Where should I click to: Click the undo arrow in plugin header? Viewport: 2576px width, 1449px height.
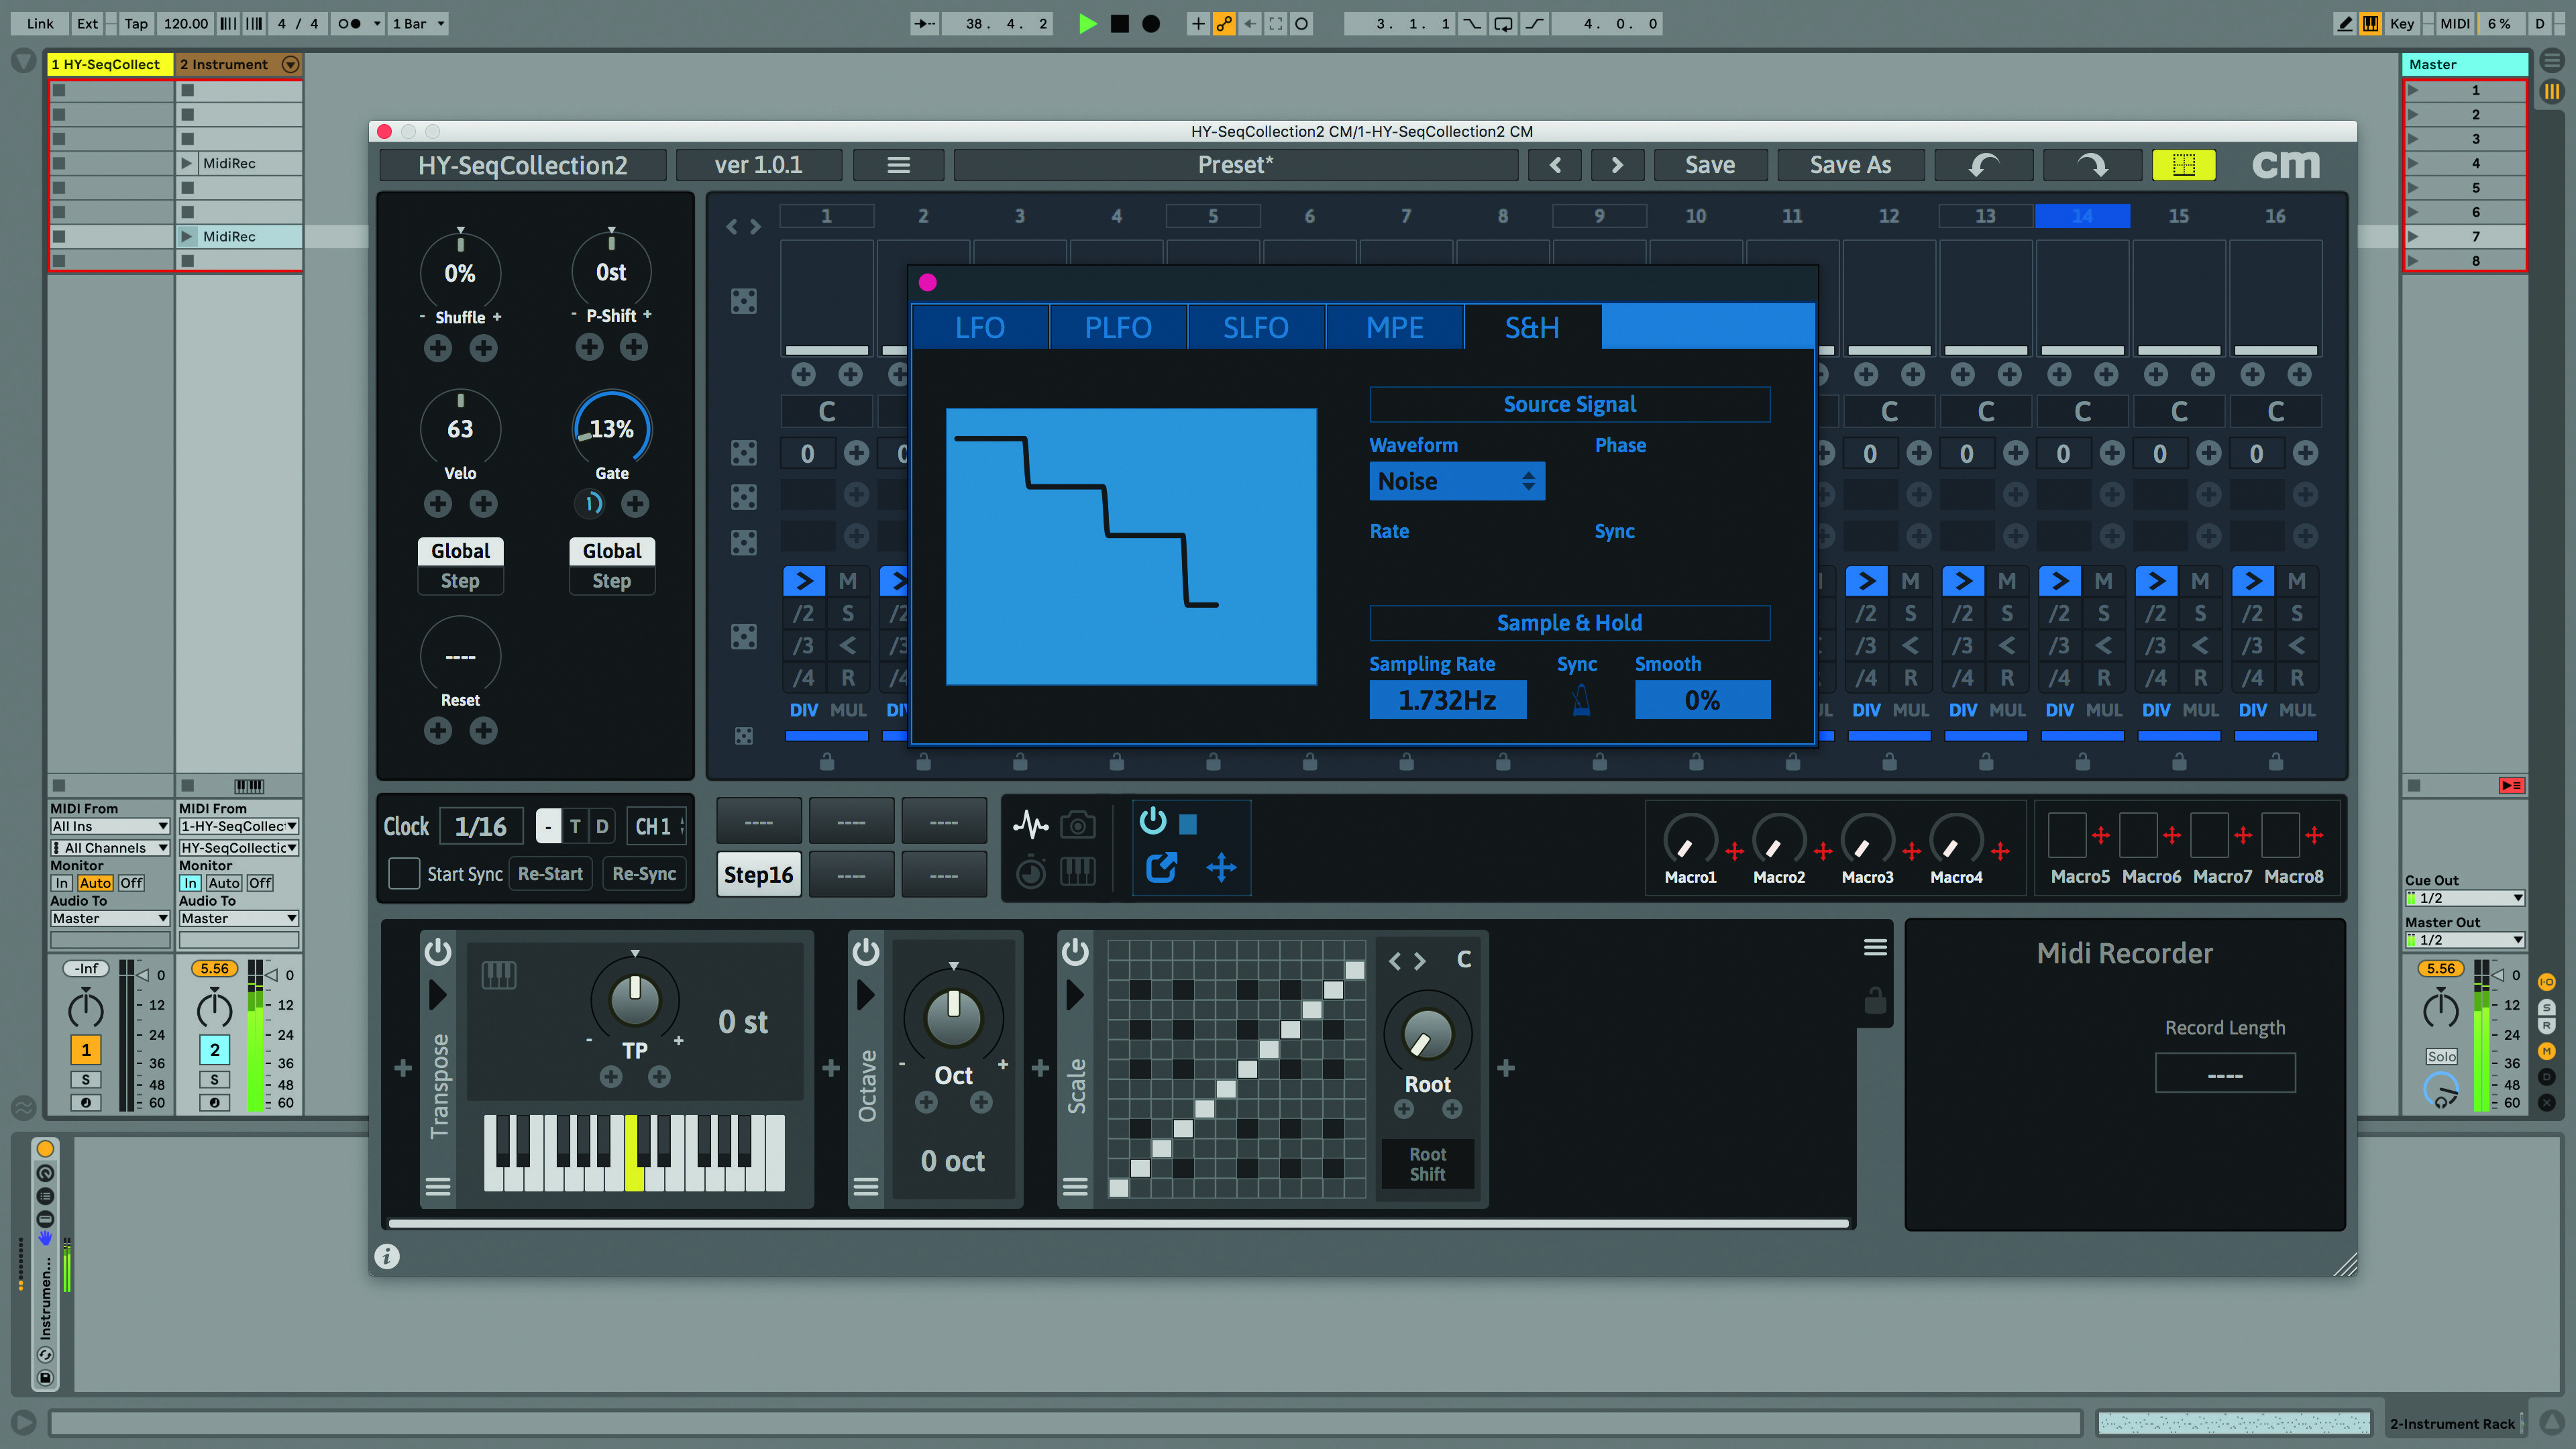pyautogui.click(x=1984, y=165)
